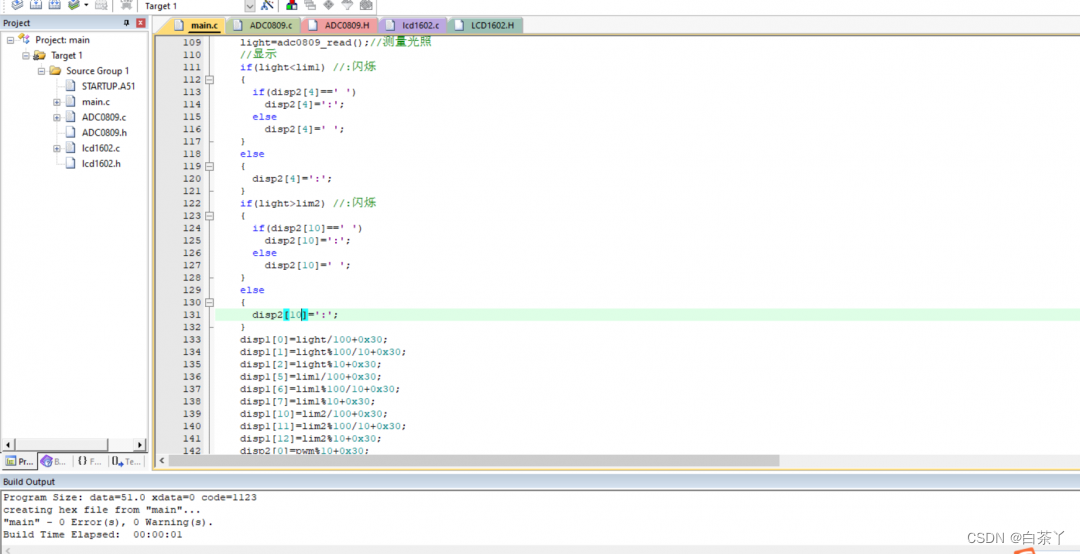Image resolution: width=1080 pixels, height=554 pixels.
Task: Open the Books tab at panel bottom
Action: pos(54,461)
